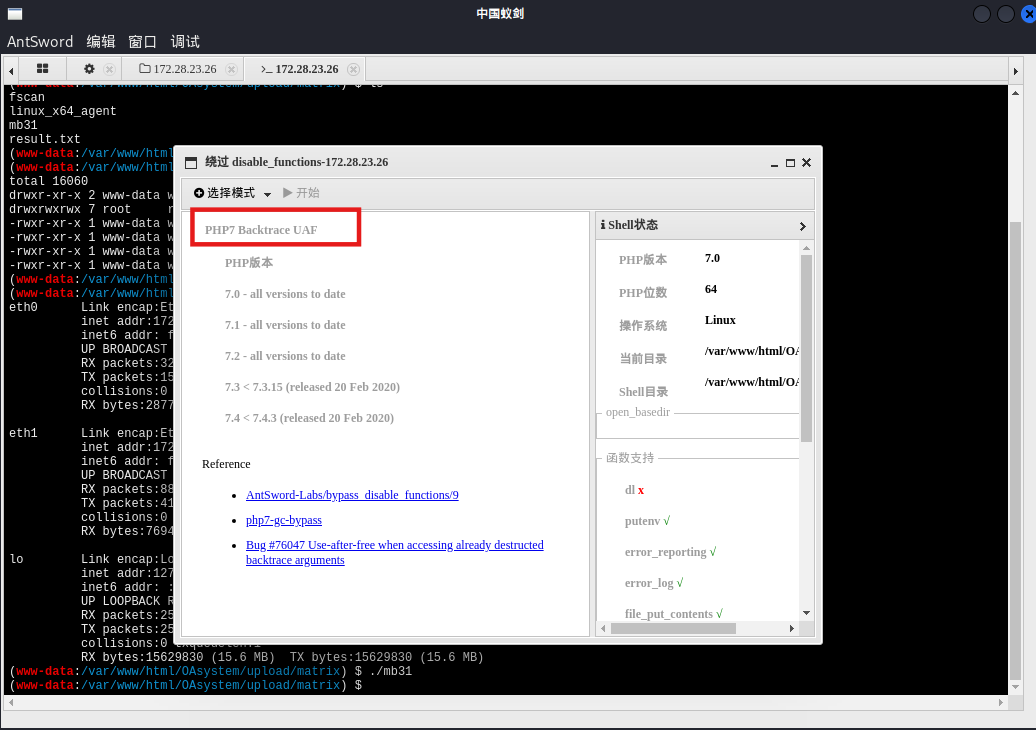
Task: Switch to the 172.28.23.26 terminal tab
Action: click(x=299, y=69)
